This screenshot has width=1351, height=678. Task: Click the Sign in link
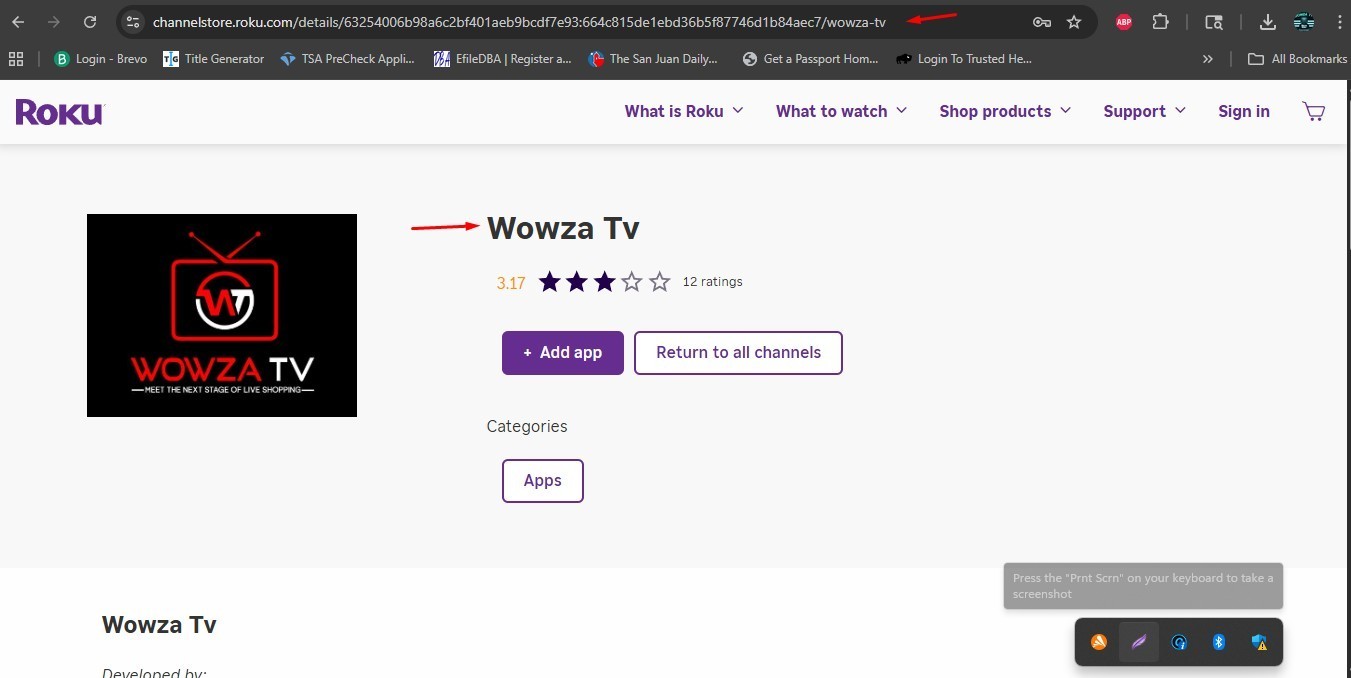1244,111
